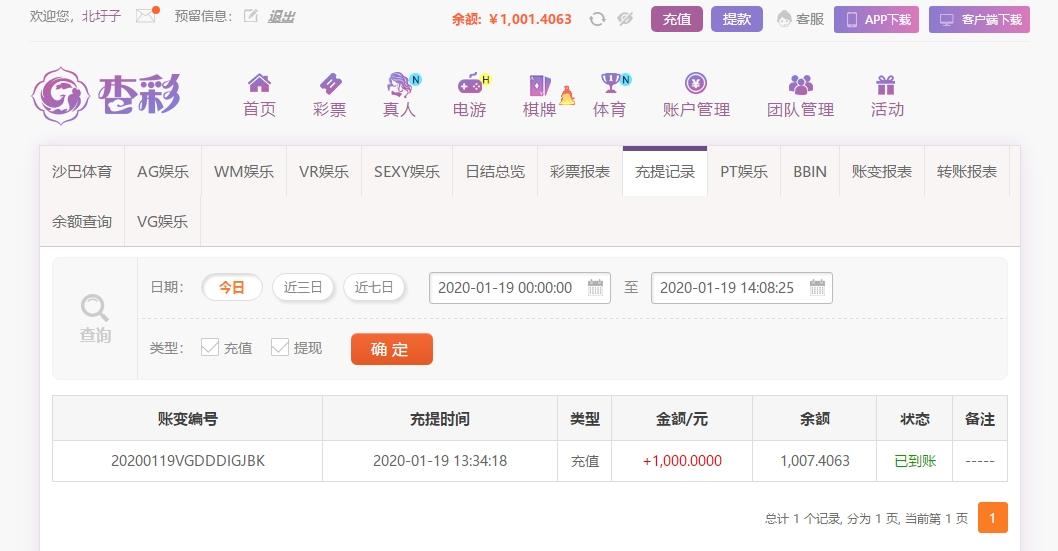Switch to 日结总览 tab
This screenshot has height=551, width=1058.
[x=495, y=172]
